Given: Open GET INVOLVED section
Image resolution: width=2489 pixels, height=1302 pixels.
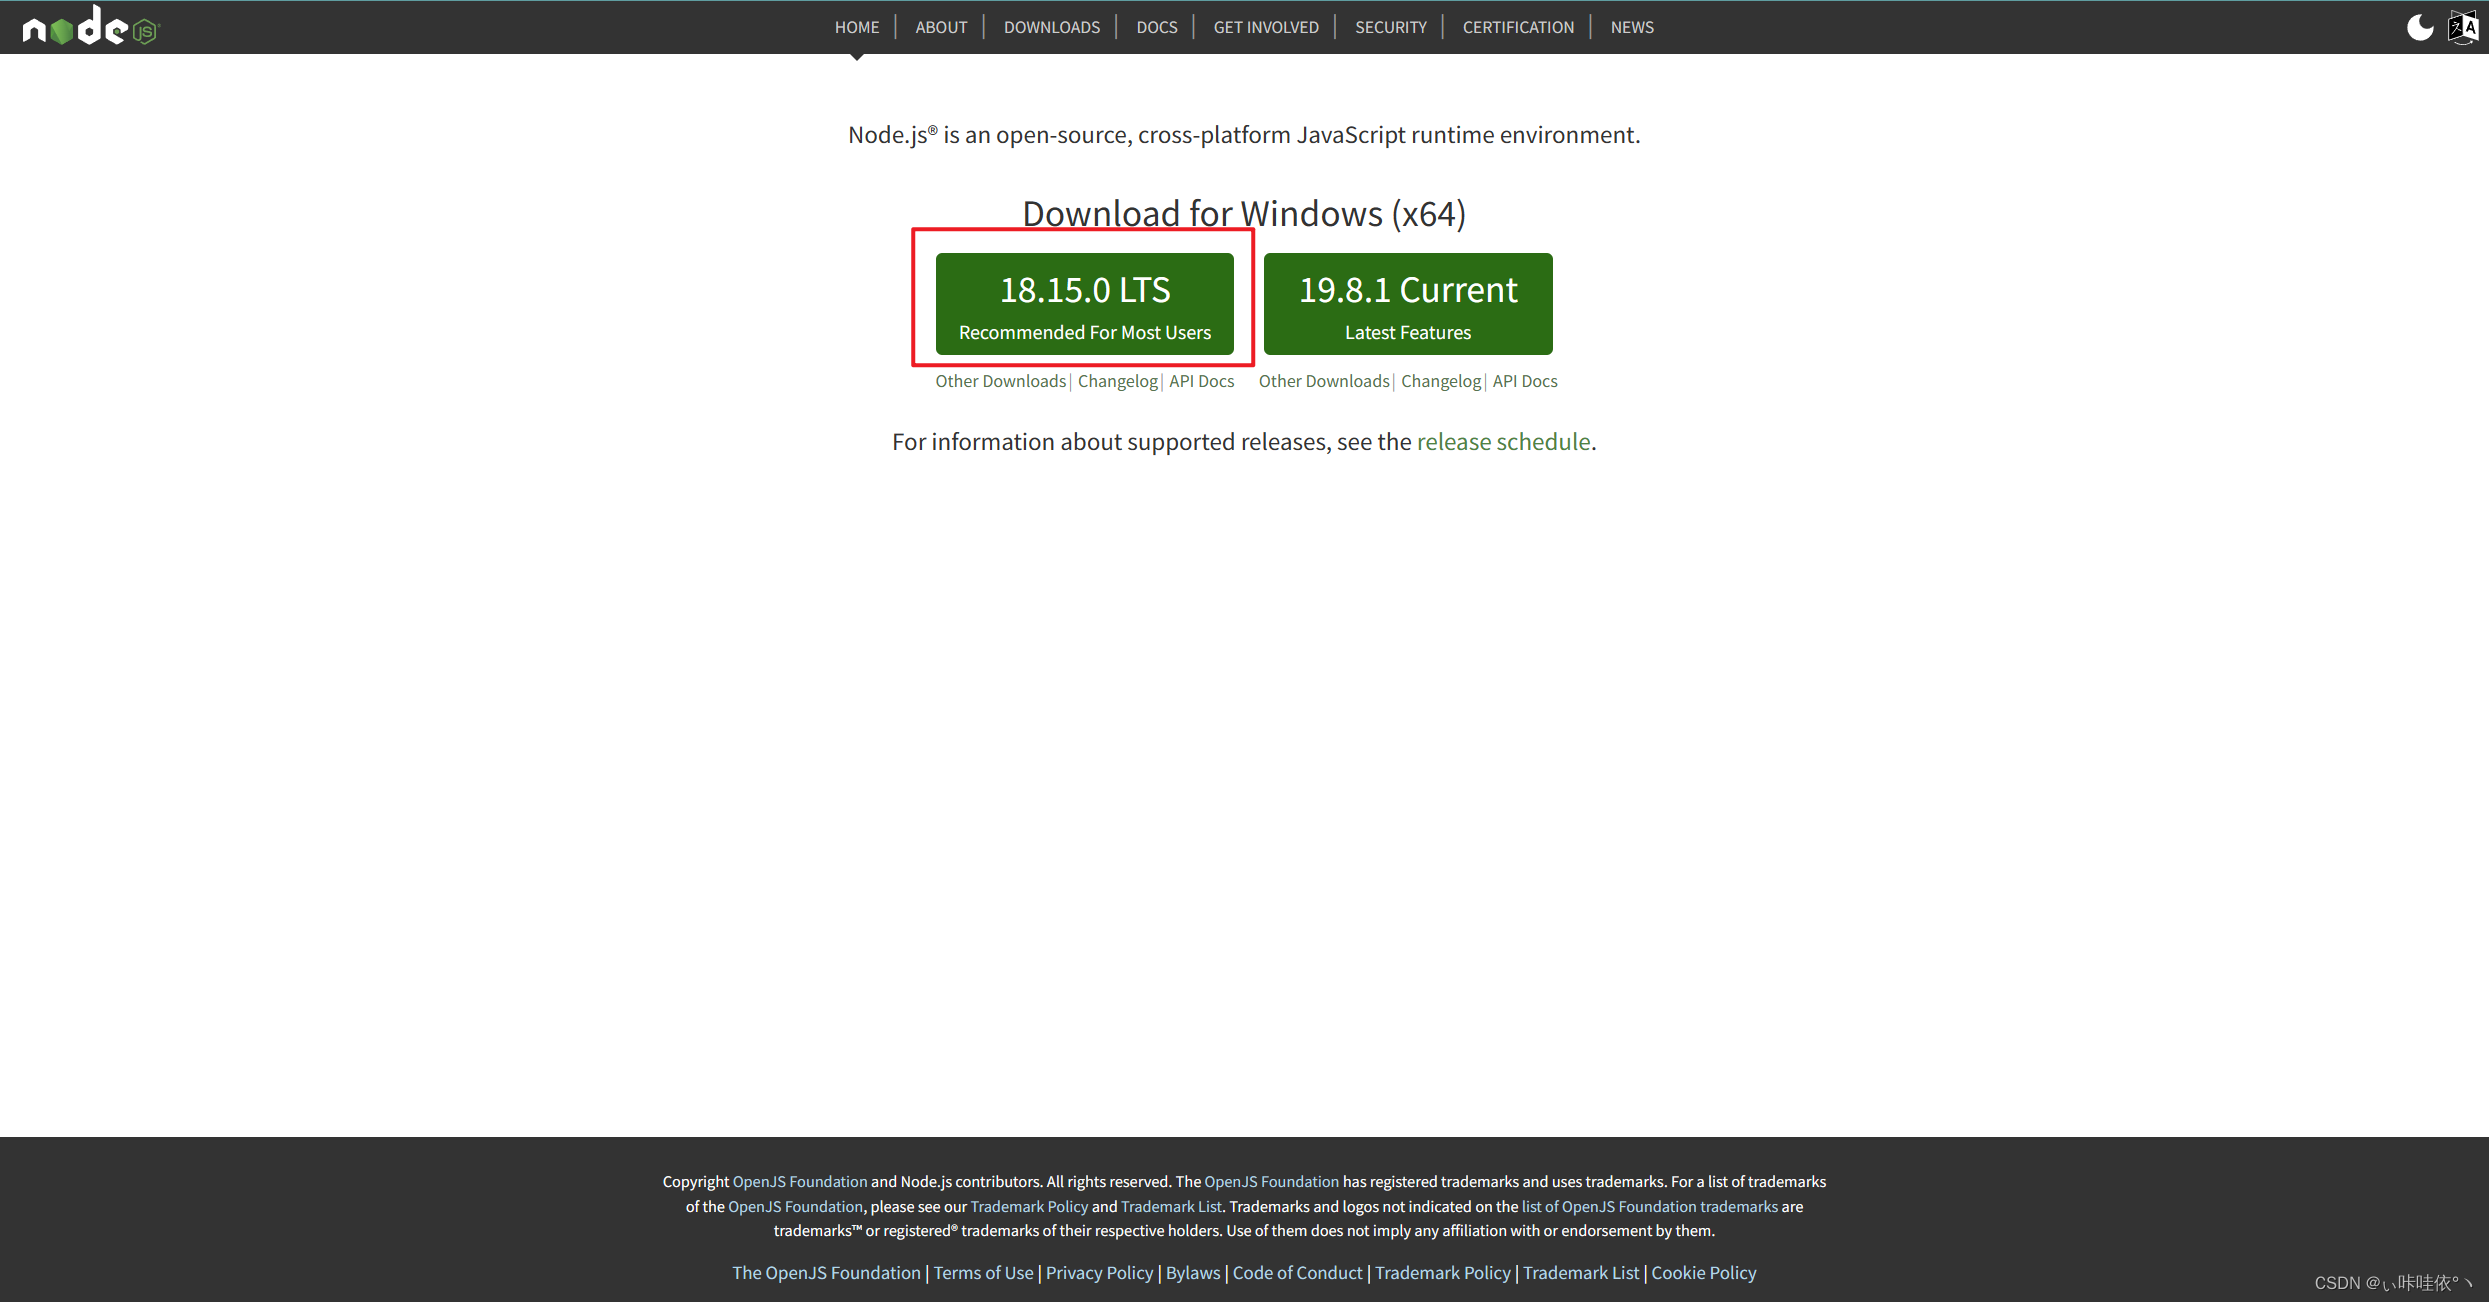Looking at the screenshot, I should tap(1266, 27).
